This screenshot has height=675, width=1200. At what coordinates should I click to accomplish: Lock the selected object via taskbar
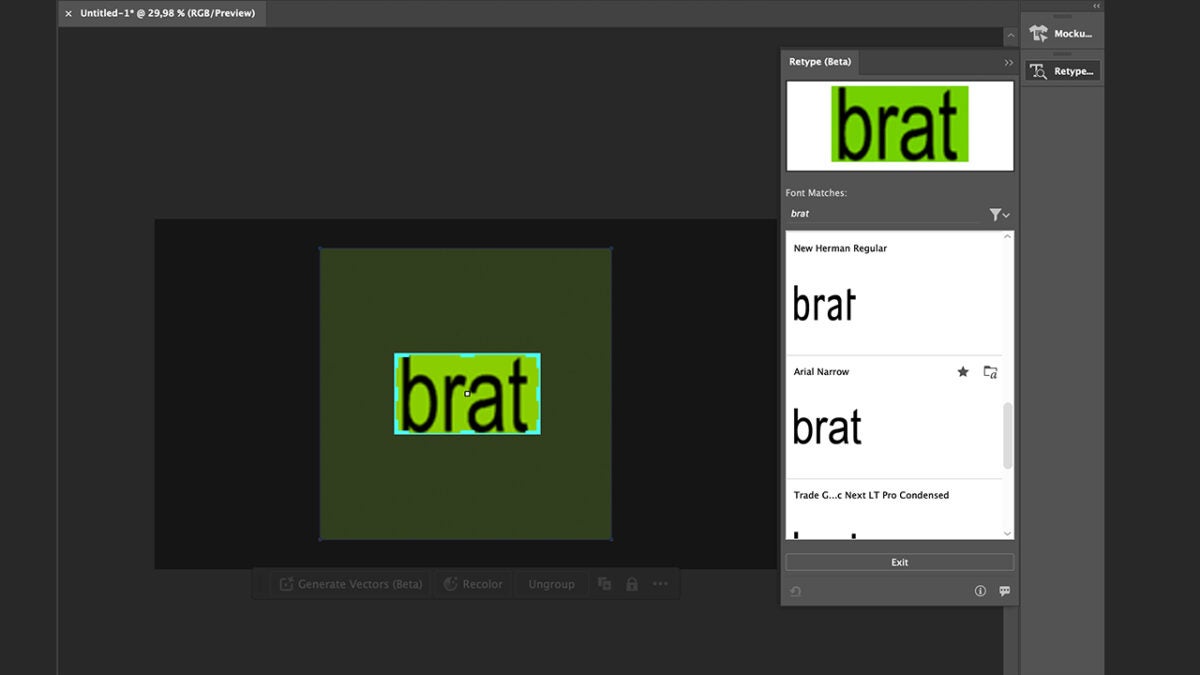632,584
